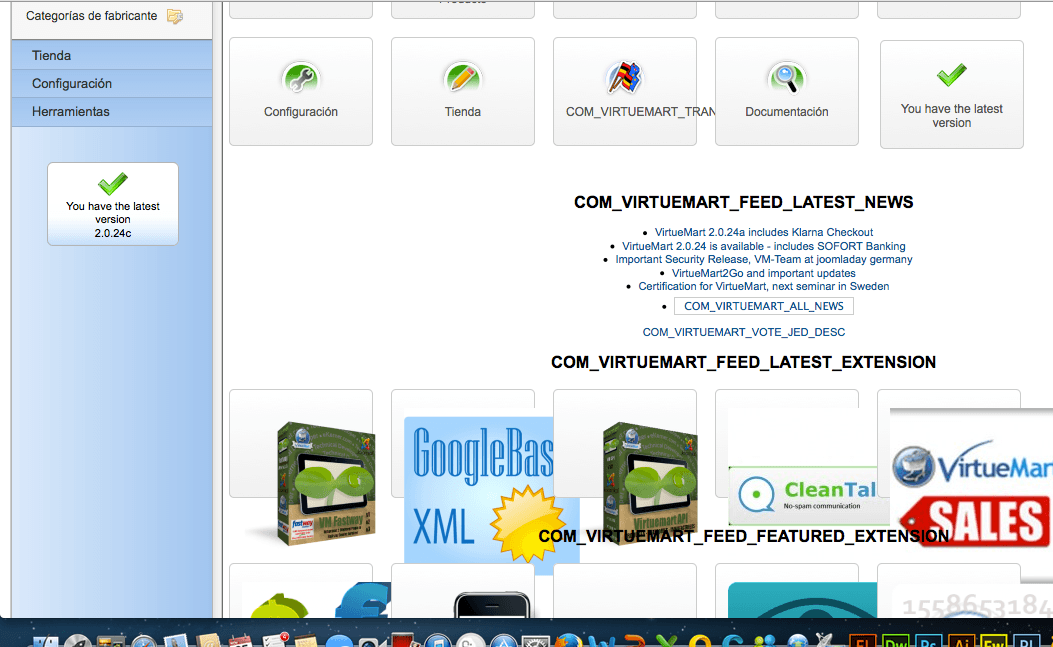This screenshot has height=647, width=1053.
Task: Open news 'VirtueMart 2.0.24 is available - includes SOFORT Banking'
Action: click(x=764, y=247)
